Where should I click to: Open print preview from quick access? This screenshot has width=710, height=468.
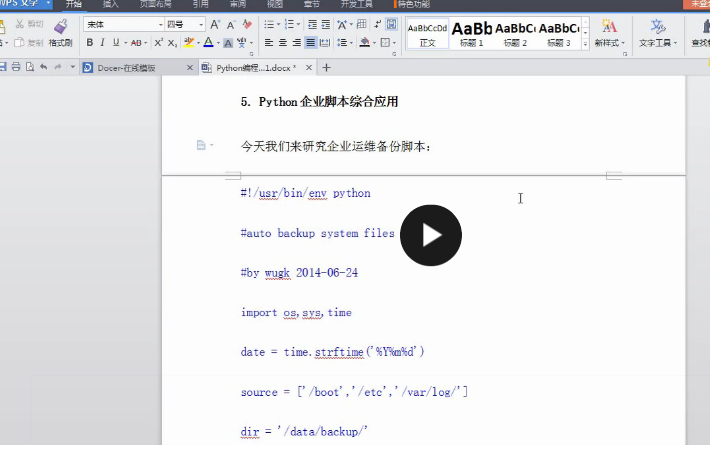pos(30,67)
